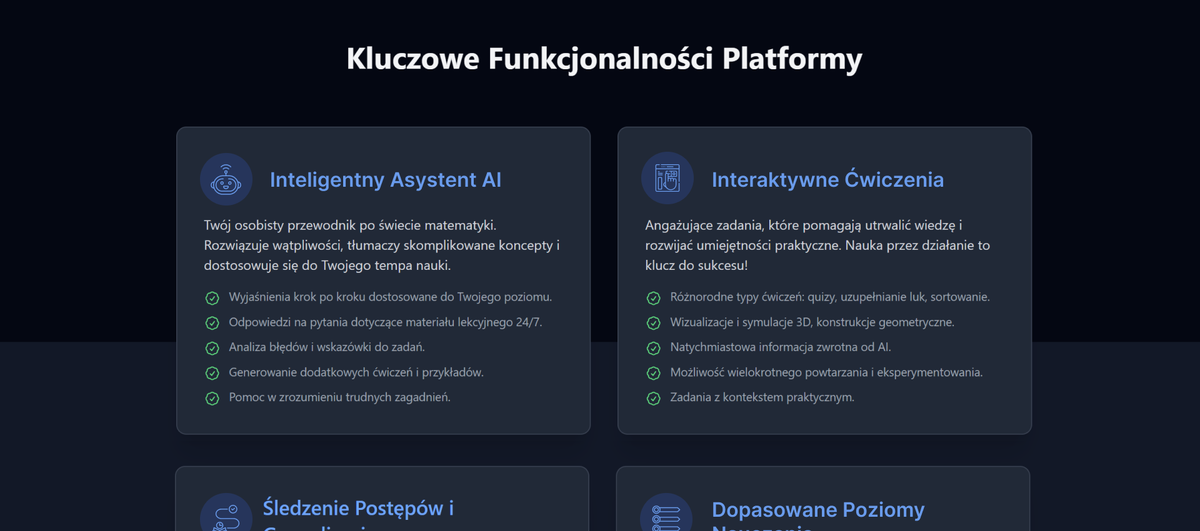1200x531 pixels.
Task: Click checkmark next to Różnorodne typy ćwiczeń
Action: (653, 298)
